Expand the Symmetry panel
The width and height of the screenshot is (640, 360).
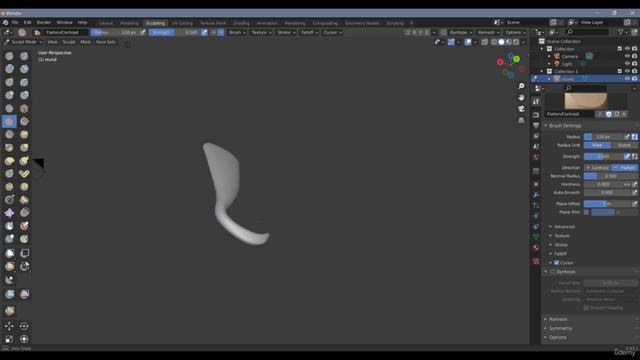coord(560,328)
